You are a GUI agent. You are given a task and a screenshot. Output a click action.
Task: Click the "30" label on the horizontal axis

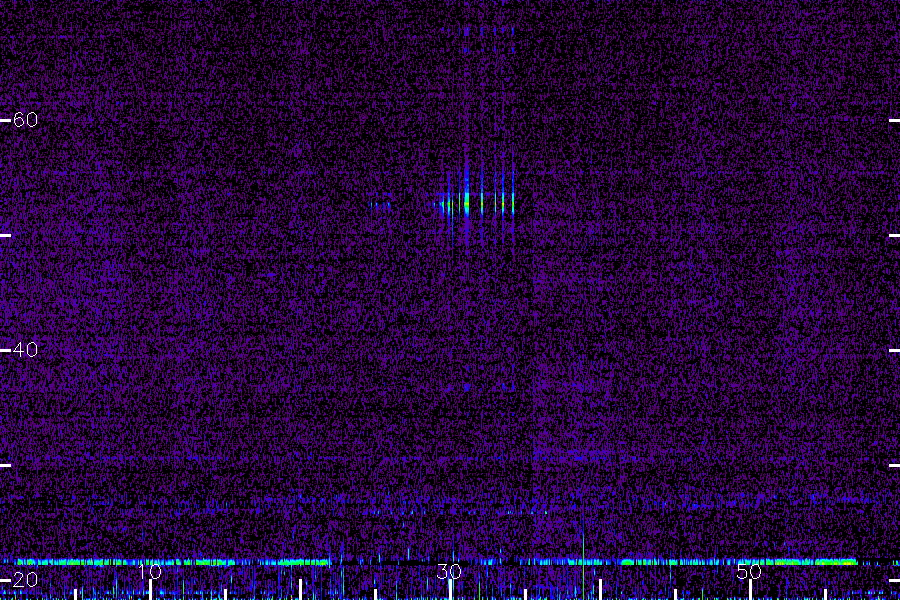tap(449, 571)
